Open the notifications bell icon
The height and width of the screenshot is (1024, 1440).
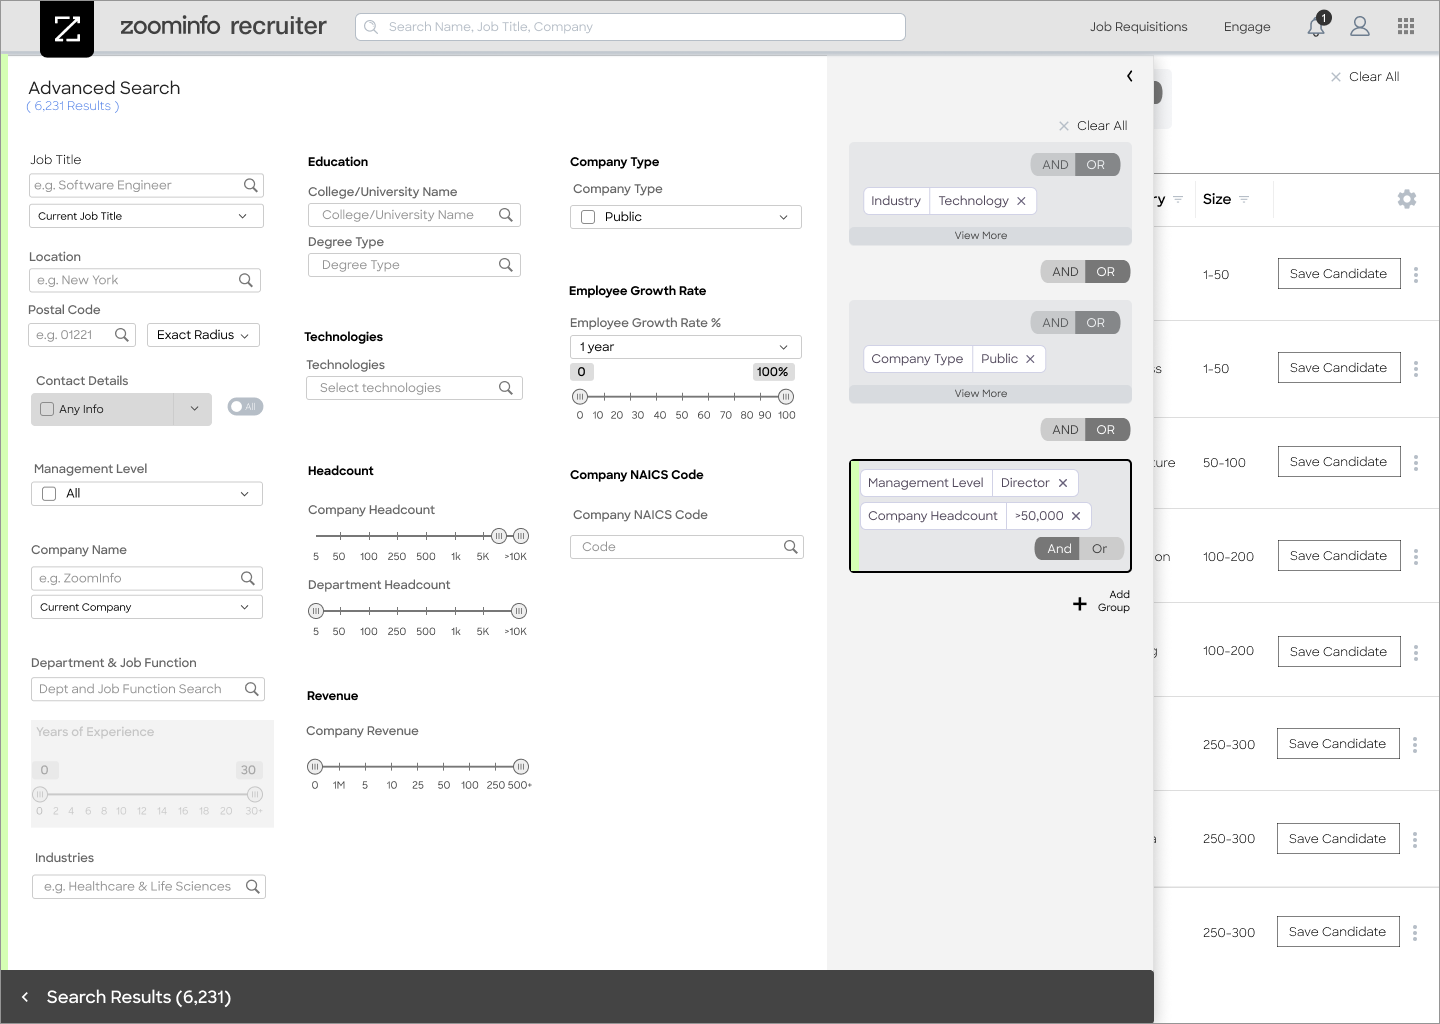coord(1316,26)
